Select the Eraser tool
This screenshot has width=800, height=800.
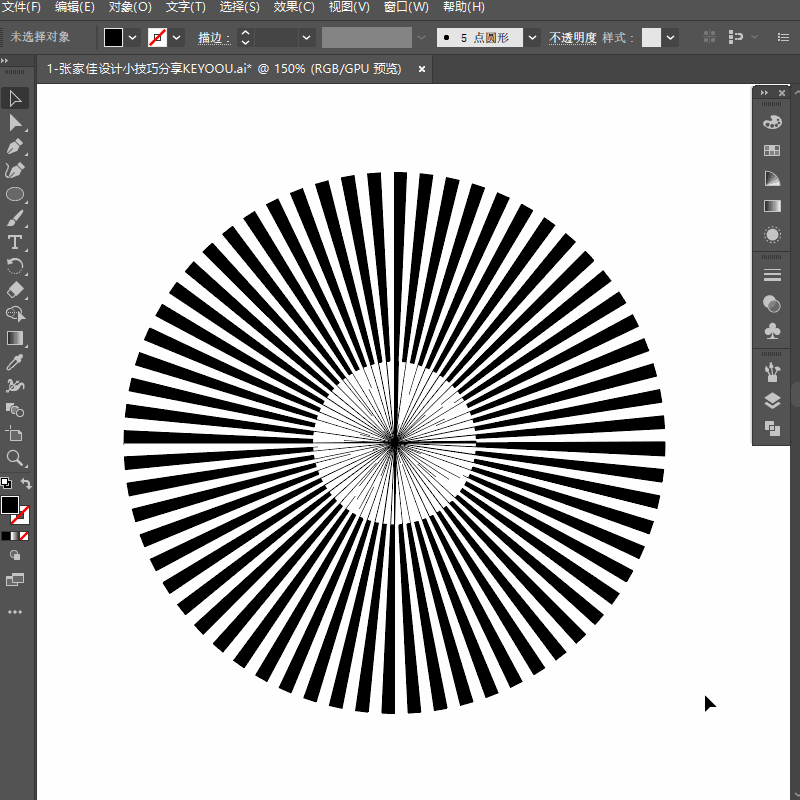pyautogui.click(x=15, y=290)
